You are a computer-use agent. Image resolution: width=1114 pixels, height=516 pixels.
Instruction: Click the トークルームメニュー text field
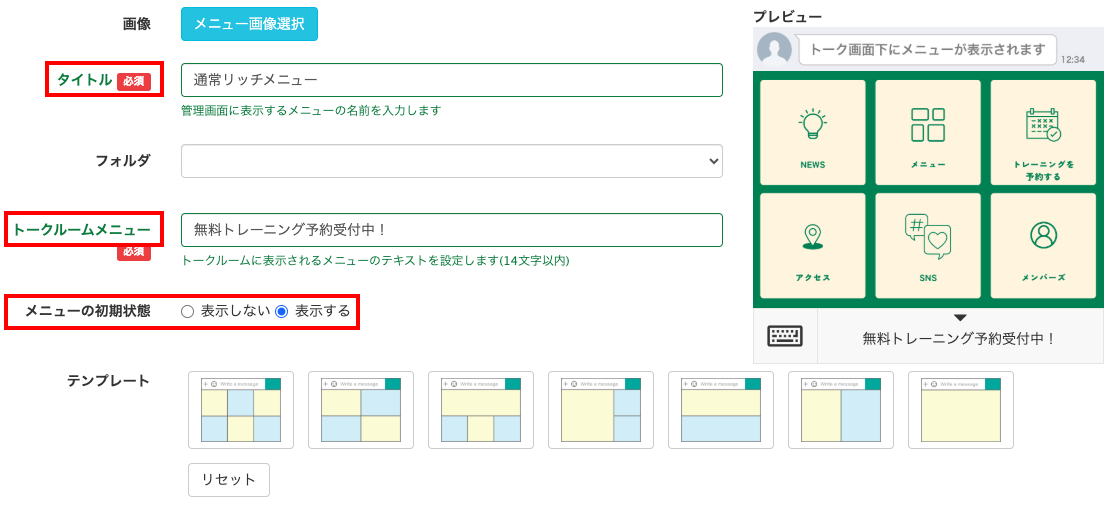pos(451,230)
